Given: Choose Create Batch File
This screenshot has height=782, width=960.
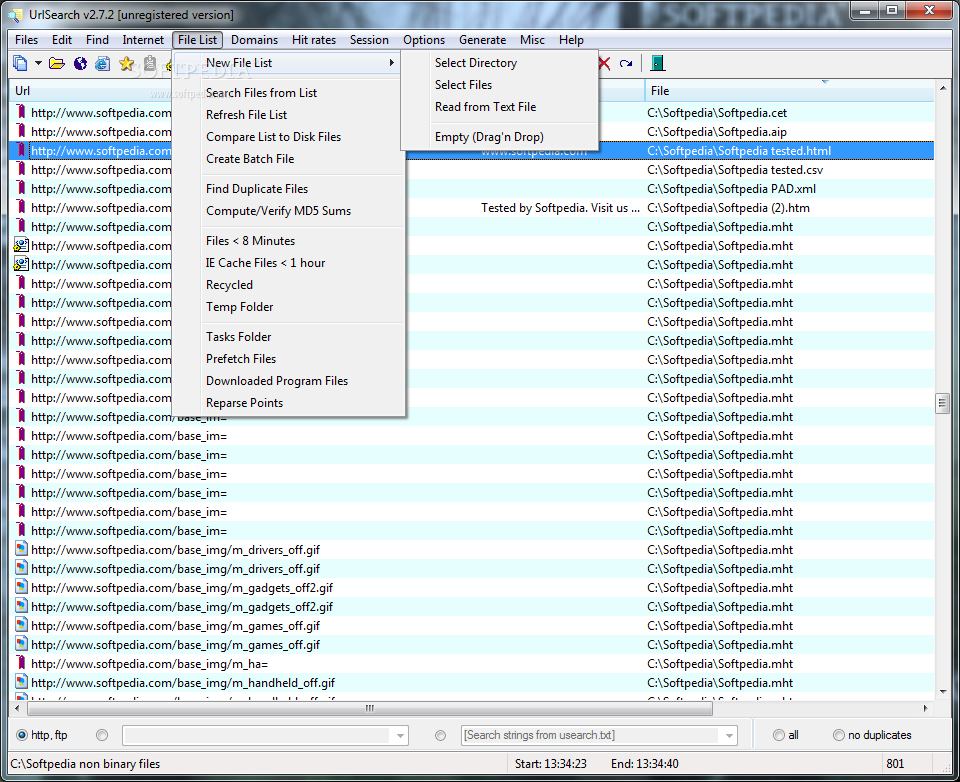Looking at the screenshot, I should click(x=288, y=159).
